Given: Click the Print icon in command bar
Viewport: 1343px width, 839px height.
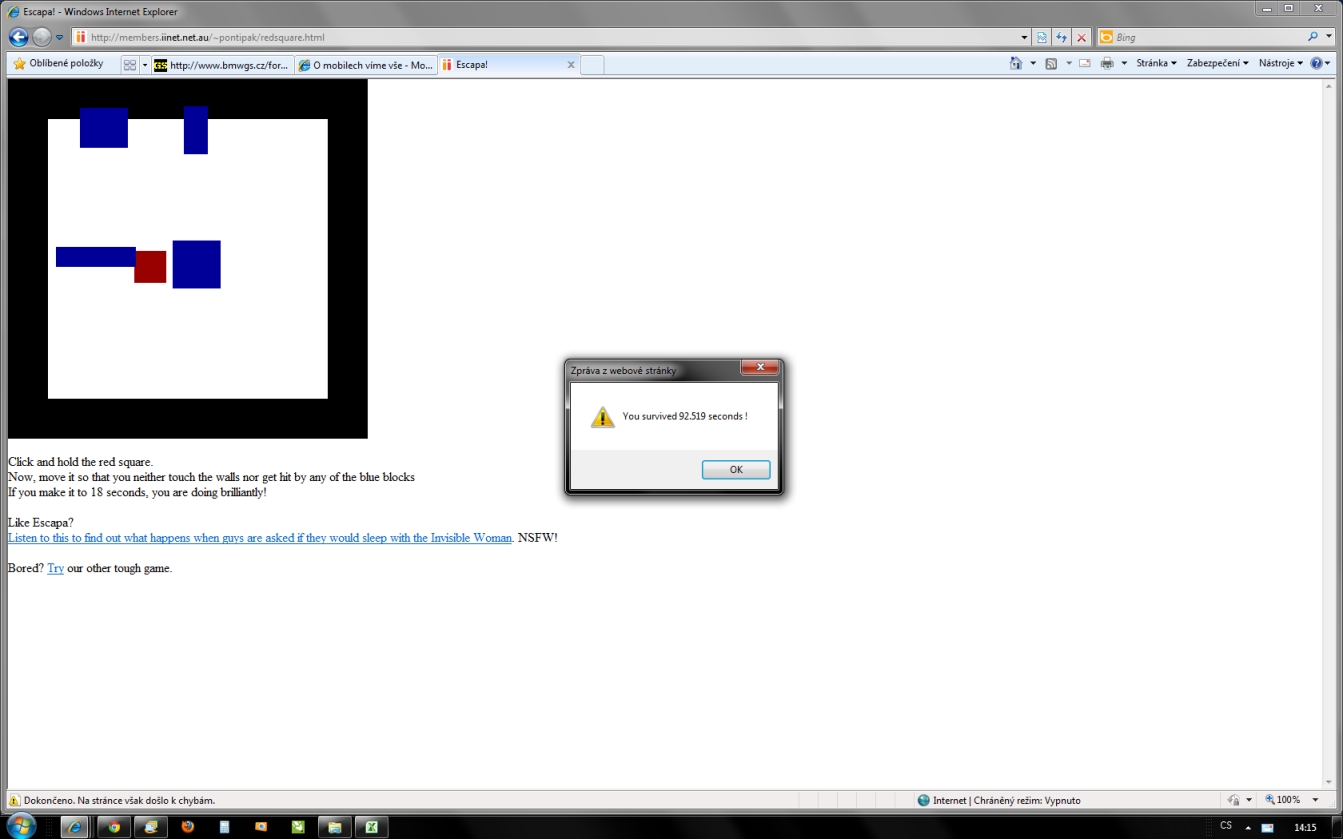Looking at the screenshot, I should [x=1107, y=63].
